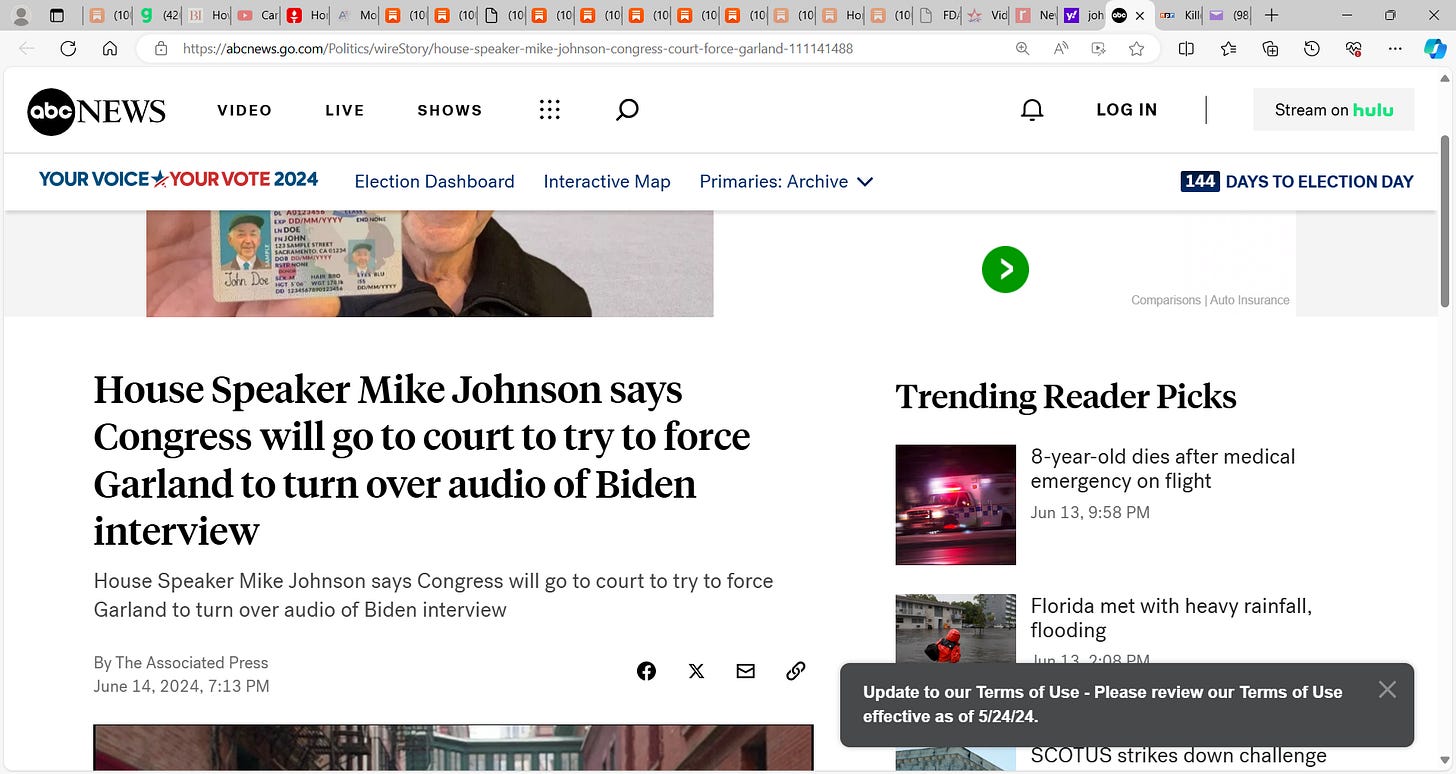The width and height of the screenshot is (1456, 774).
Task: Open browser Collections
Action: pyautogui.click(x=1270, y=48)
